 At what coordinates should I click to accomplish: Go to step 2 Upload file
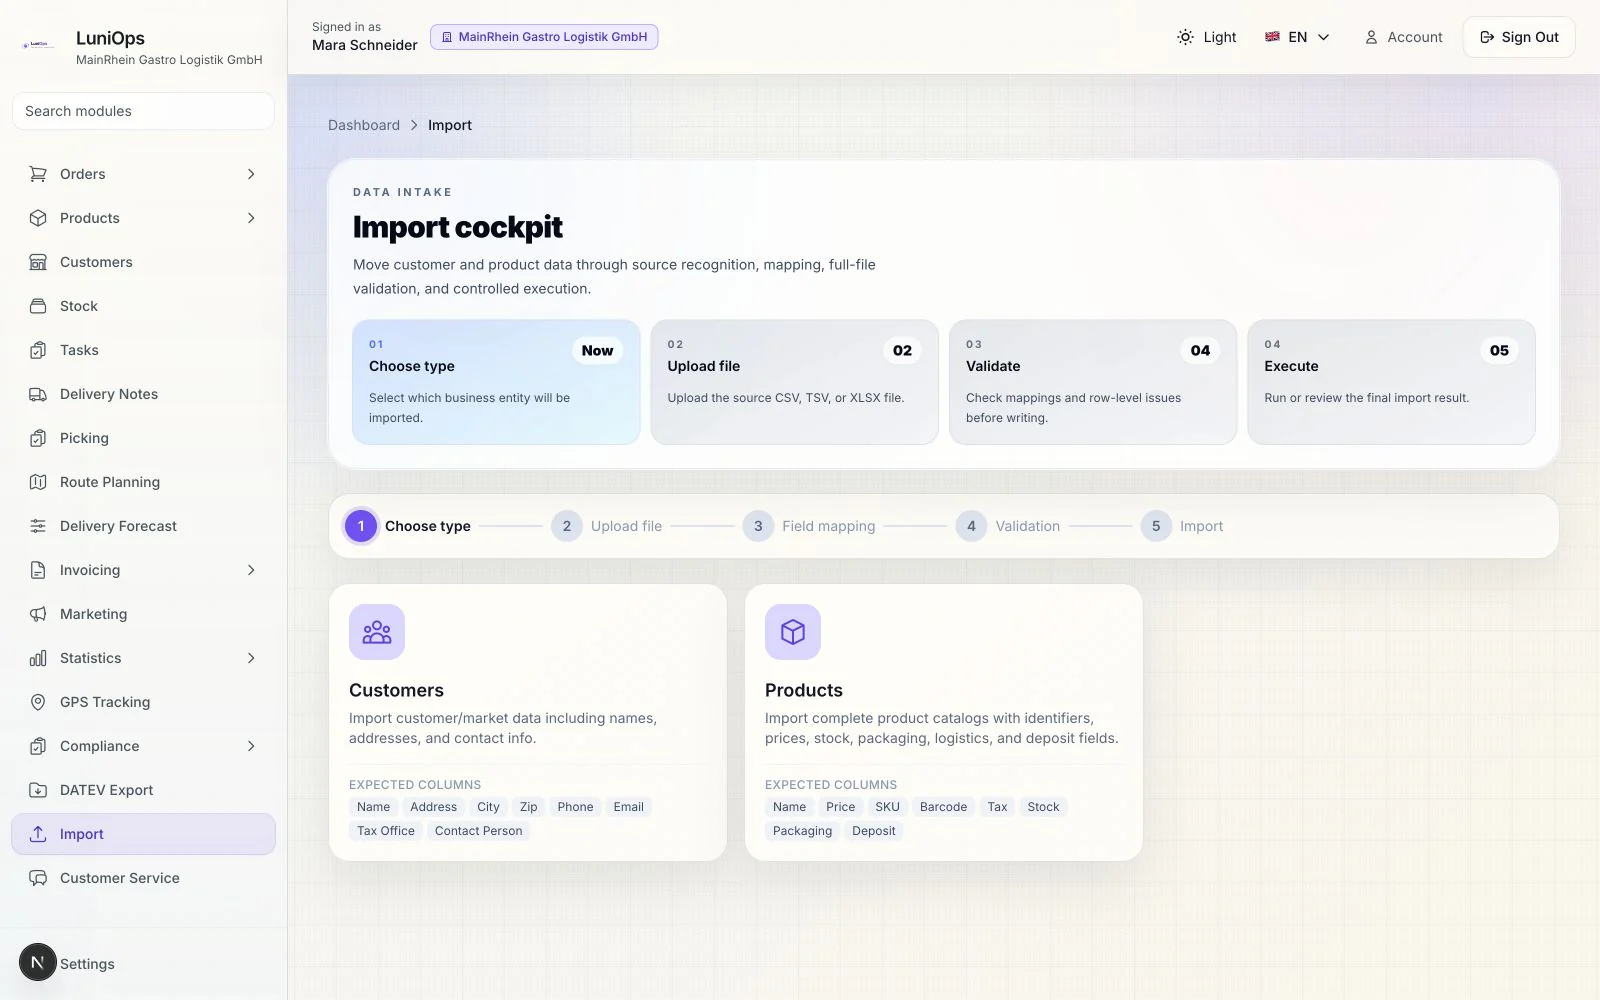[x=607, y=526]
